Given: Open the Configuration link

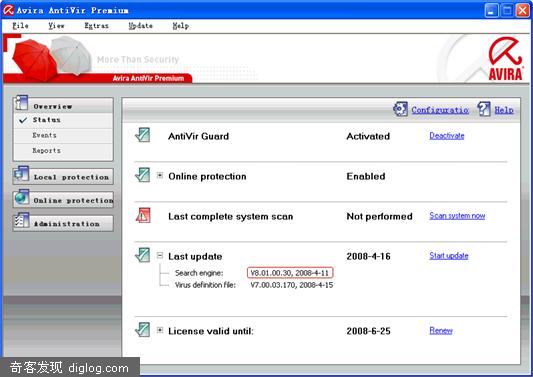Looking at the screenshot, I should [440, 110].
